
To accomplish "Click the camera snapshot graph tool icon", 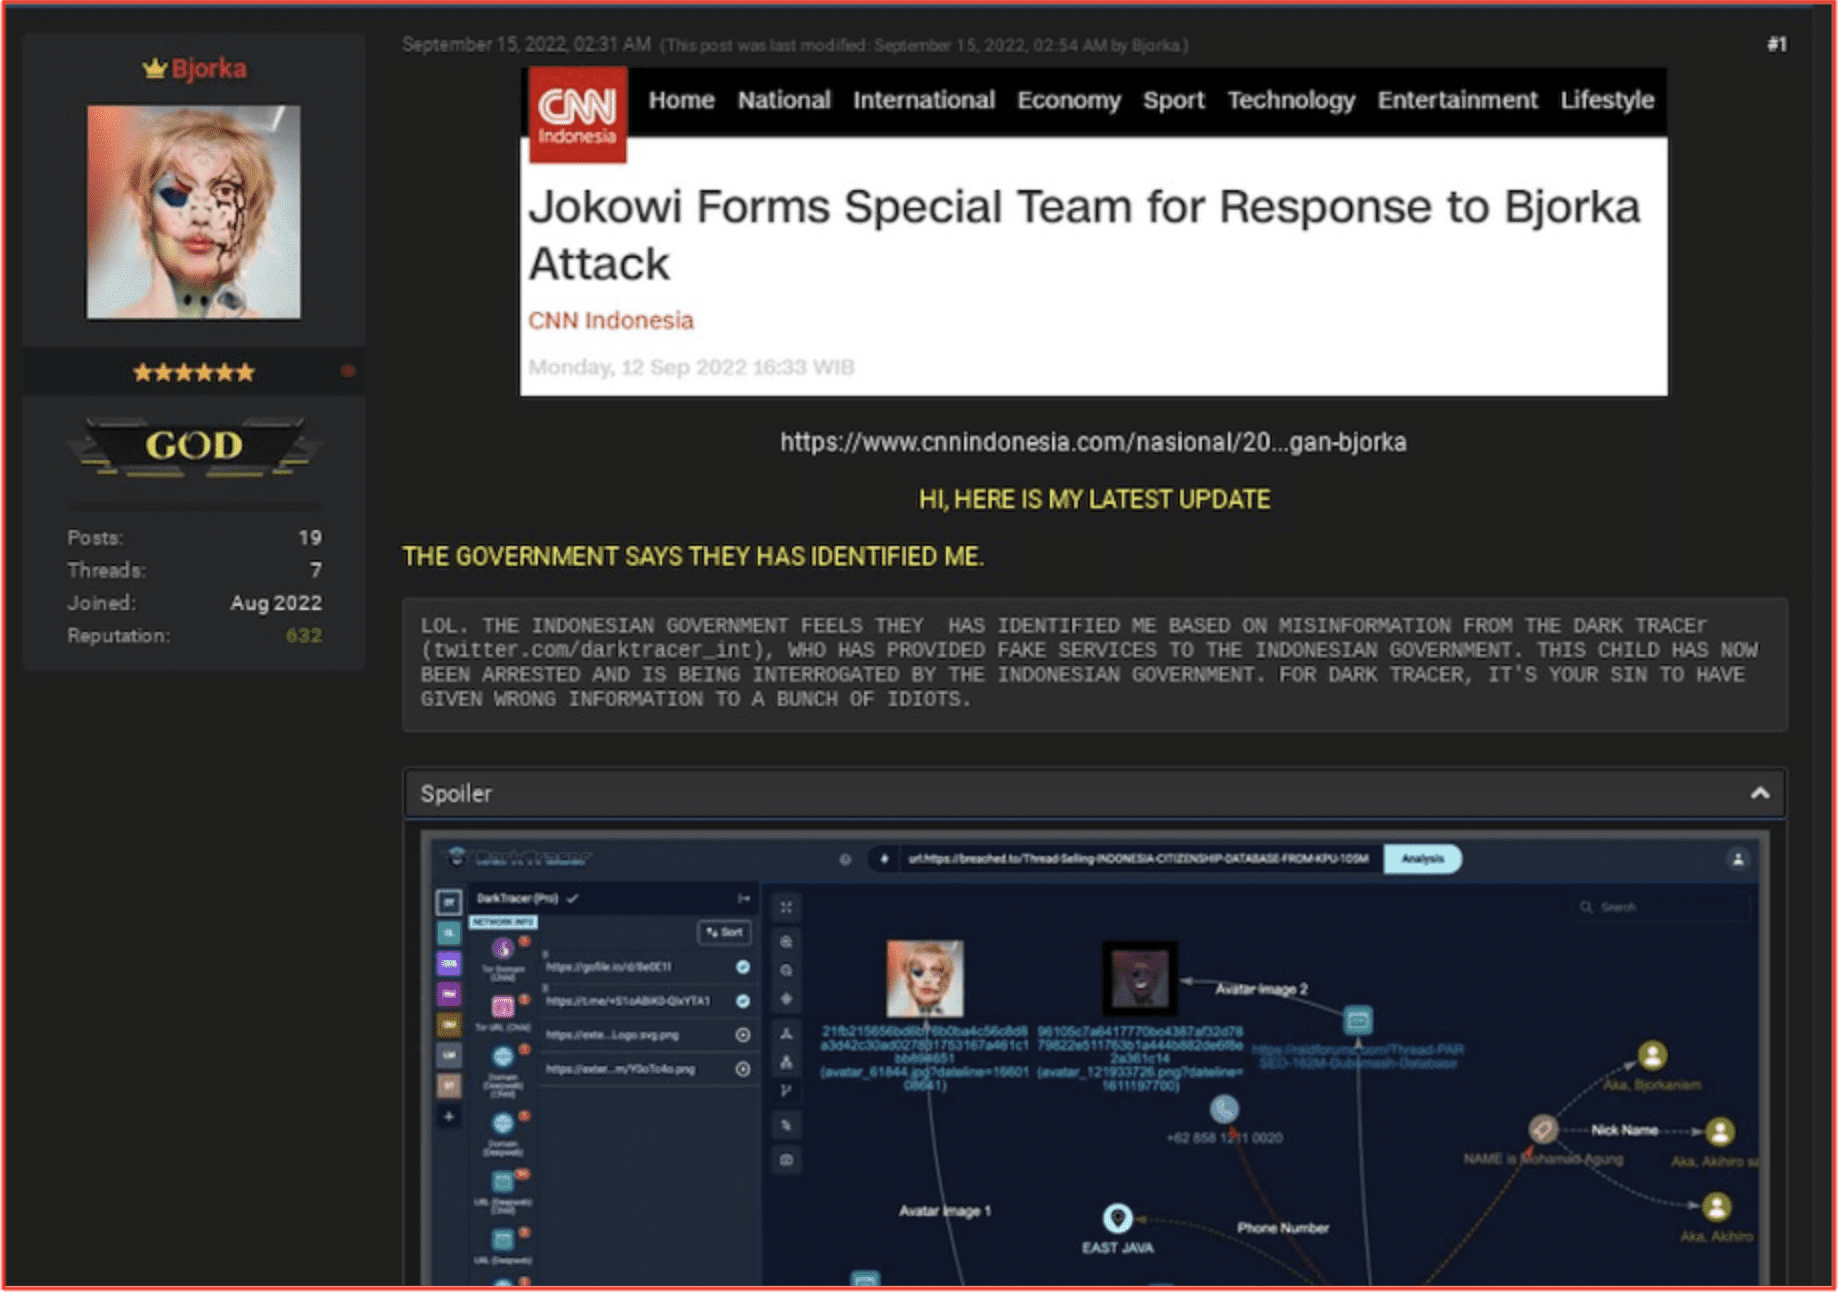I will point(786,1160).
